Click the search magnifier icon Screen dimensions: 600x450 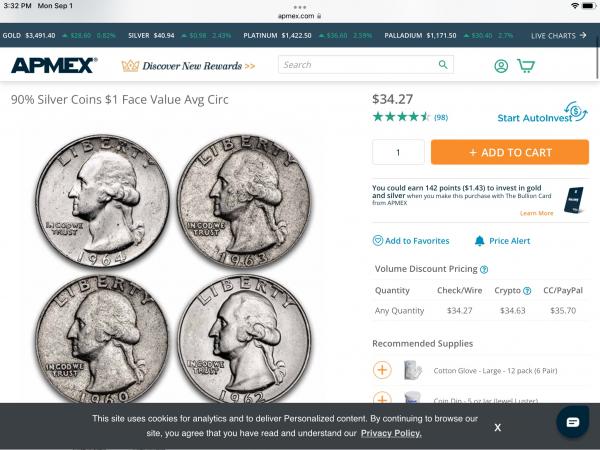click(x=443, y=65)
